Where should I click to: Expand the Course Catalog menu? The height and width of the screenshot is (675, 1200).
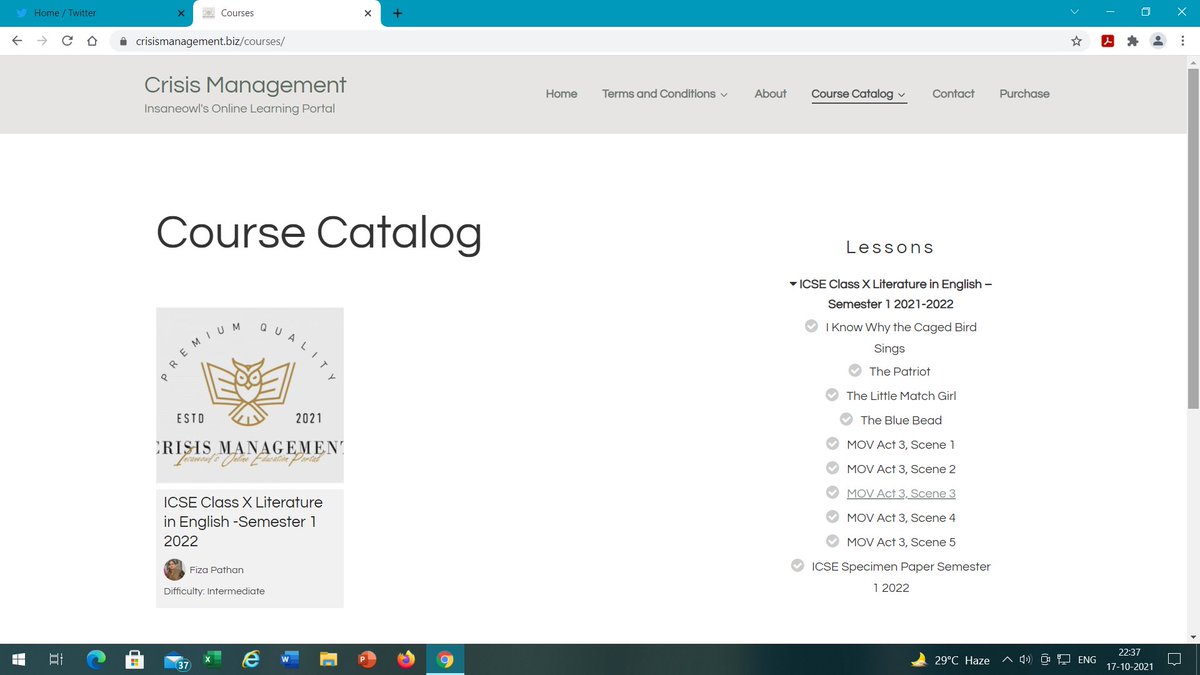click(901, 95)
